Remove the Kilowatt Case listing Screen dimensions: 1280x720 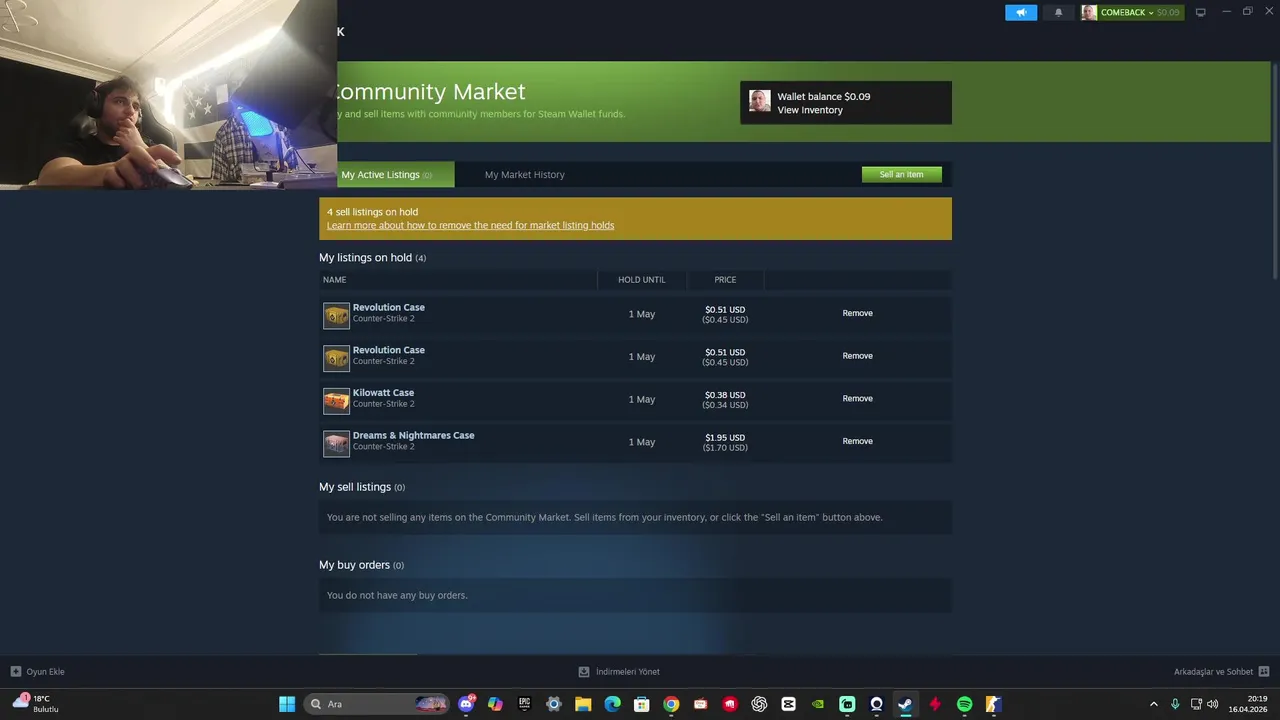point(857,399)
